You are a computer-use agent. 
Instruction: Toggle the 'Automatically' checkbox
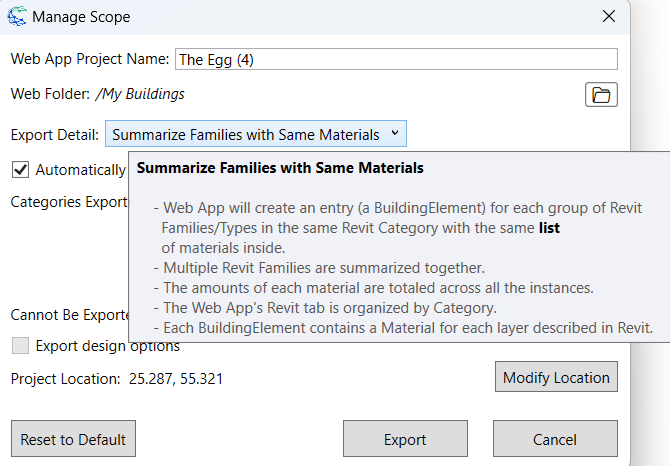pos(20,170)
